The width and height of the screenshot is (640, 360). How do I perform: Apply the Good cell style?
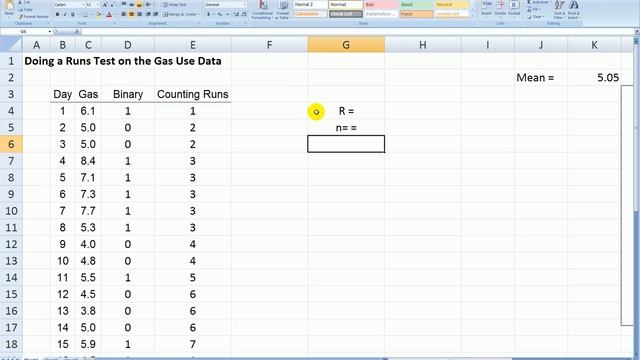pos(416,4)
